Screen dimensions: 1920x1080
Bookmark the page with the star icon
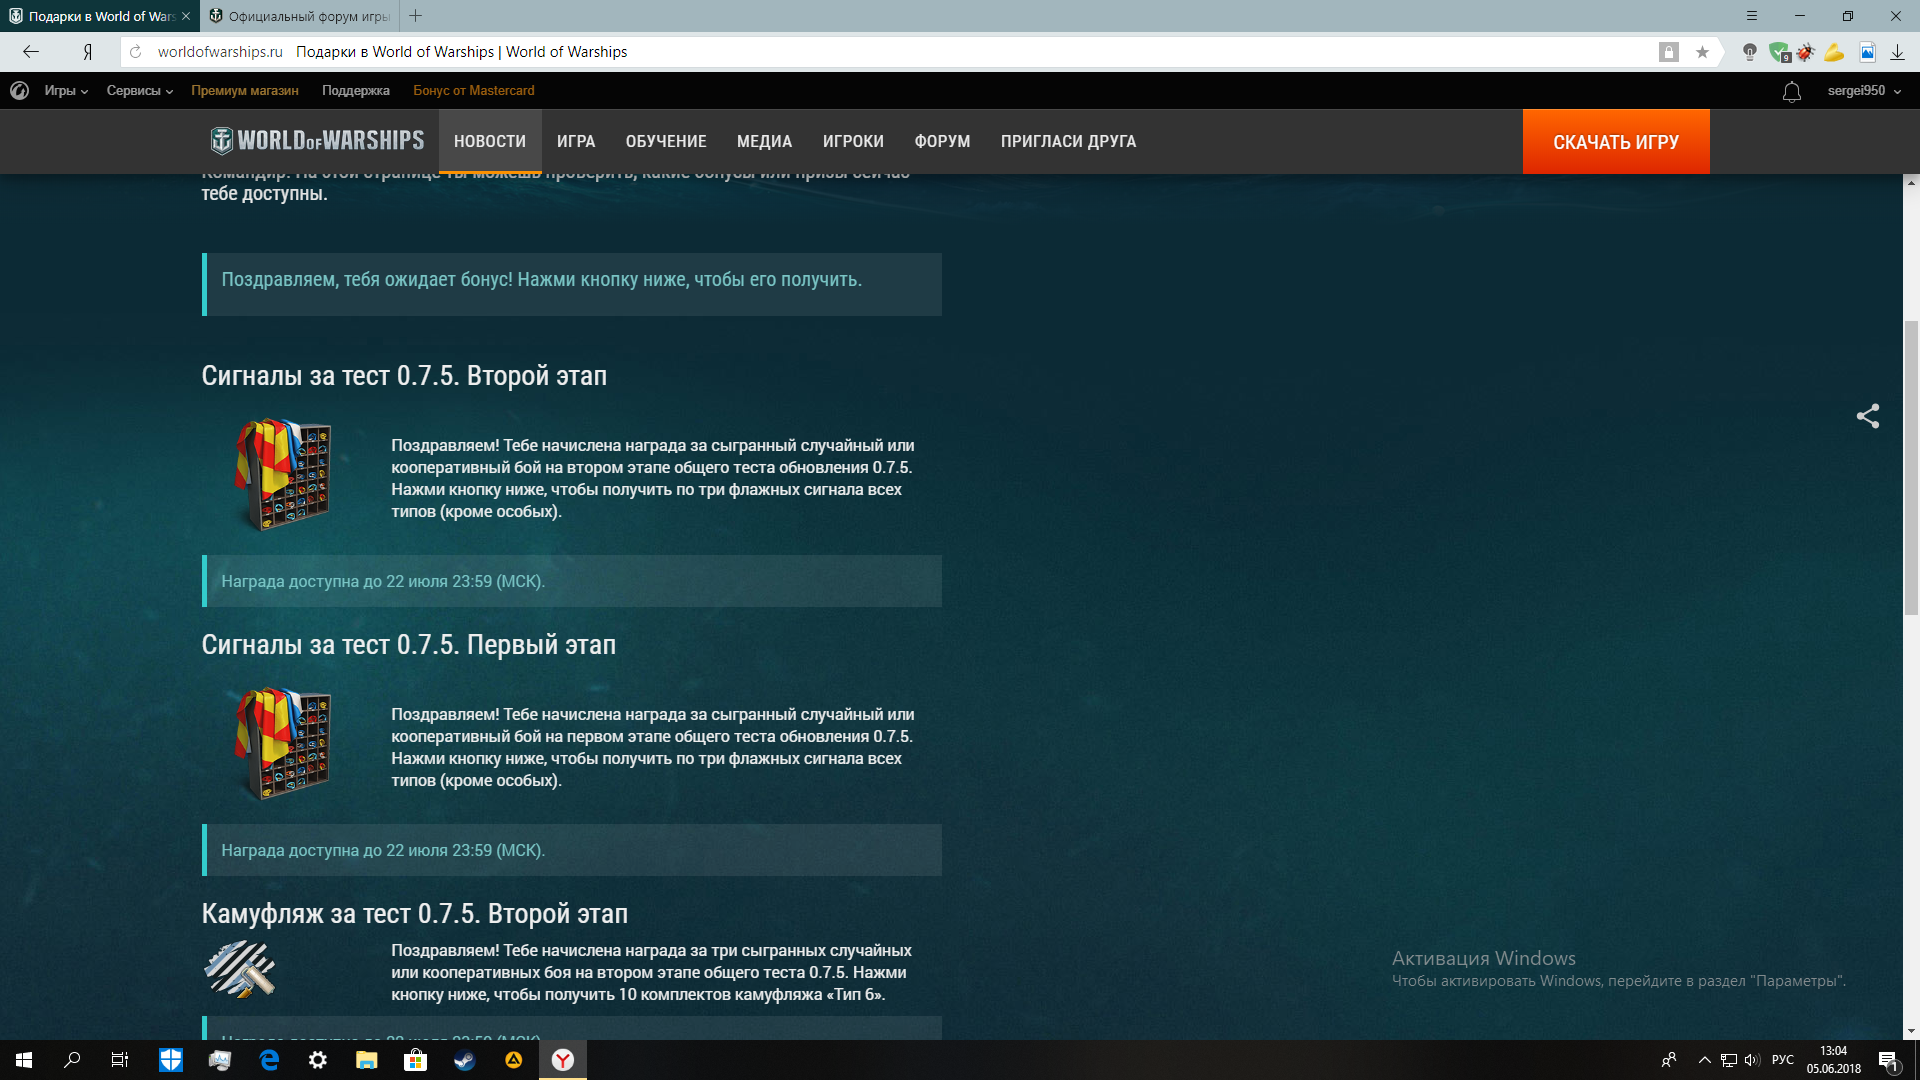pyautogui.click(x=1702, y=52)
